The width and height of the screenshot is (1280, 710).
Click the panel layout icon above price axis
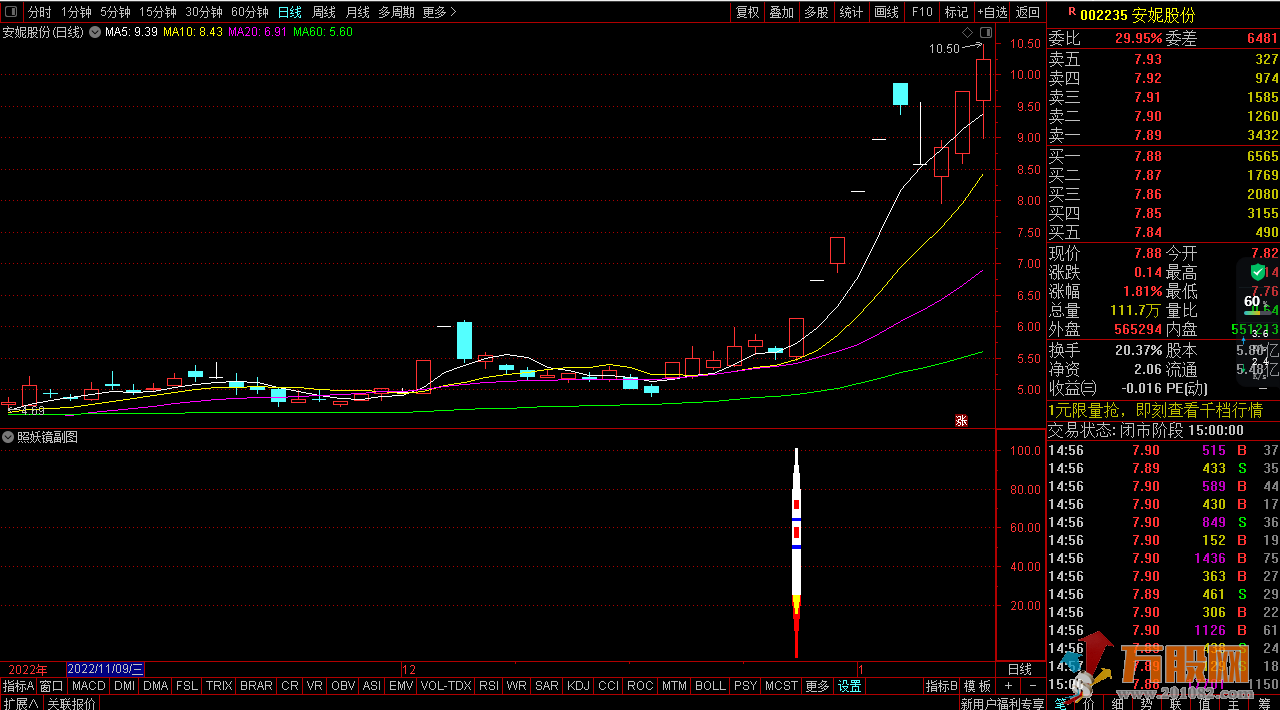point(984,33)
